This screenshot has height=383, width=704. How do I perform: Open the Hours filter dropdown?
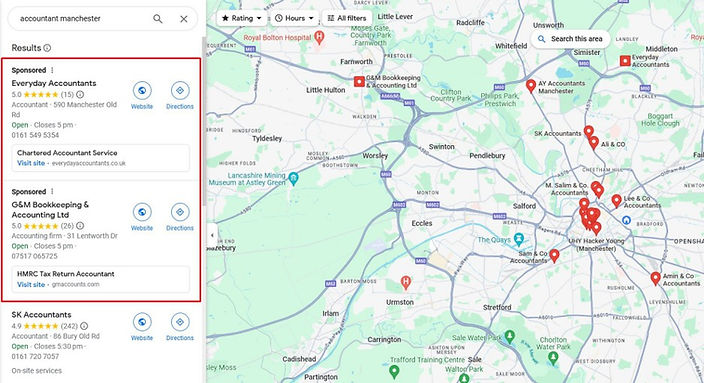[x=295, y=18]
